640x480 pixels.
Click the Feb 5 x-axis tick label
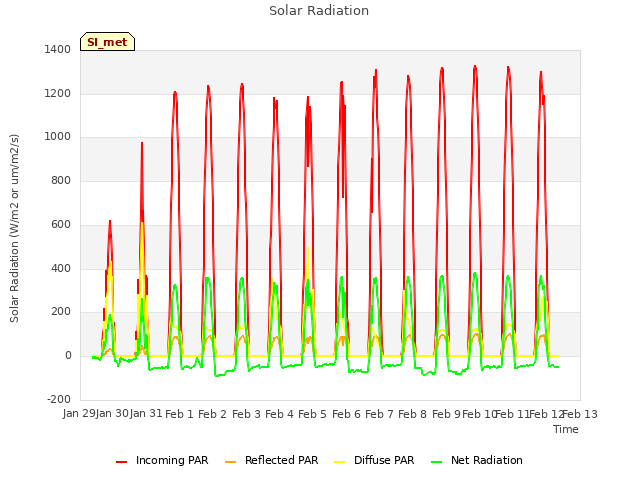click(312, 414)
